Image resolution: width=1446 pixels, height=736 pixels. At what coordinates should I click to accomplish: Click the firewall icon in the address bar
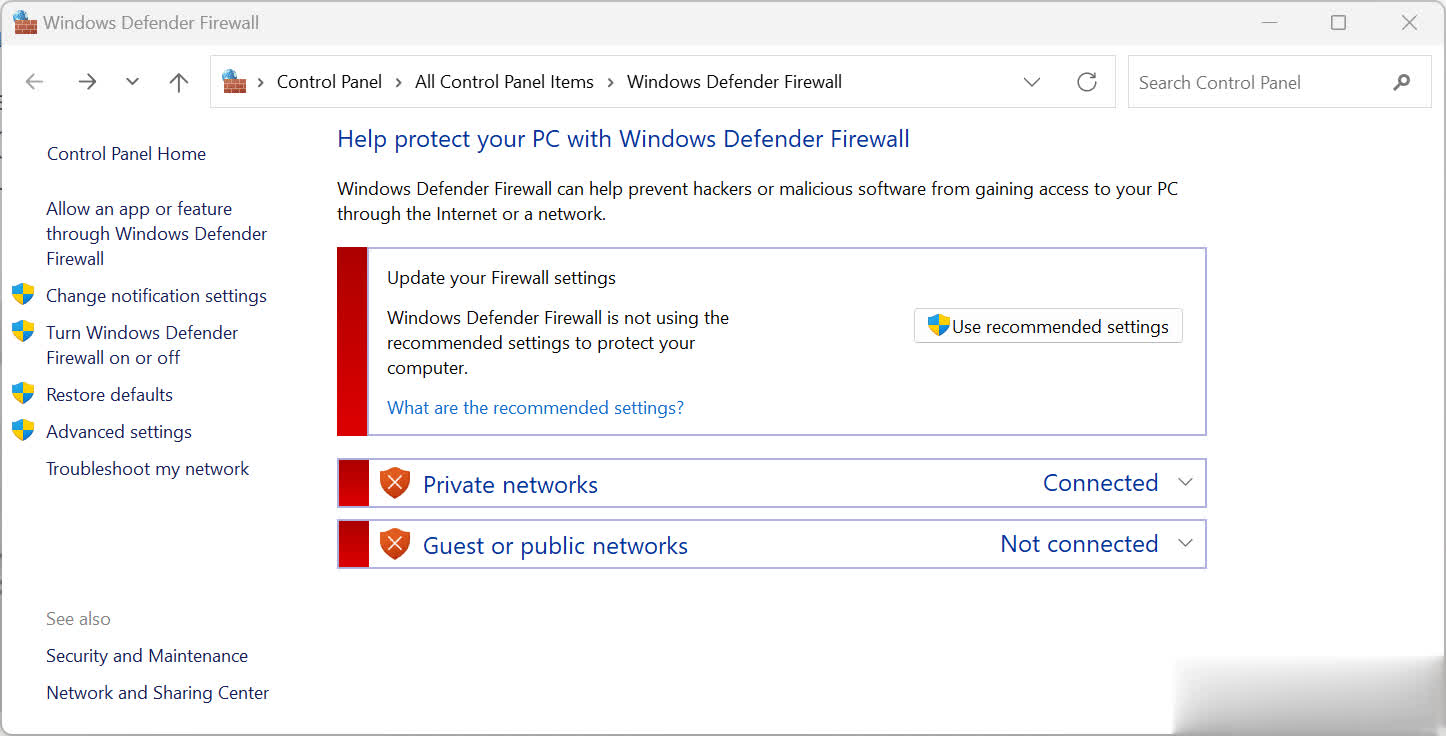coord(234,82)
